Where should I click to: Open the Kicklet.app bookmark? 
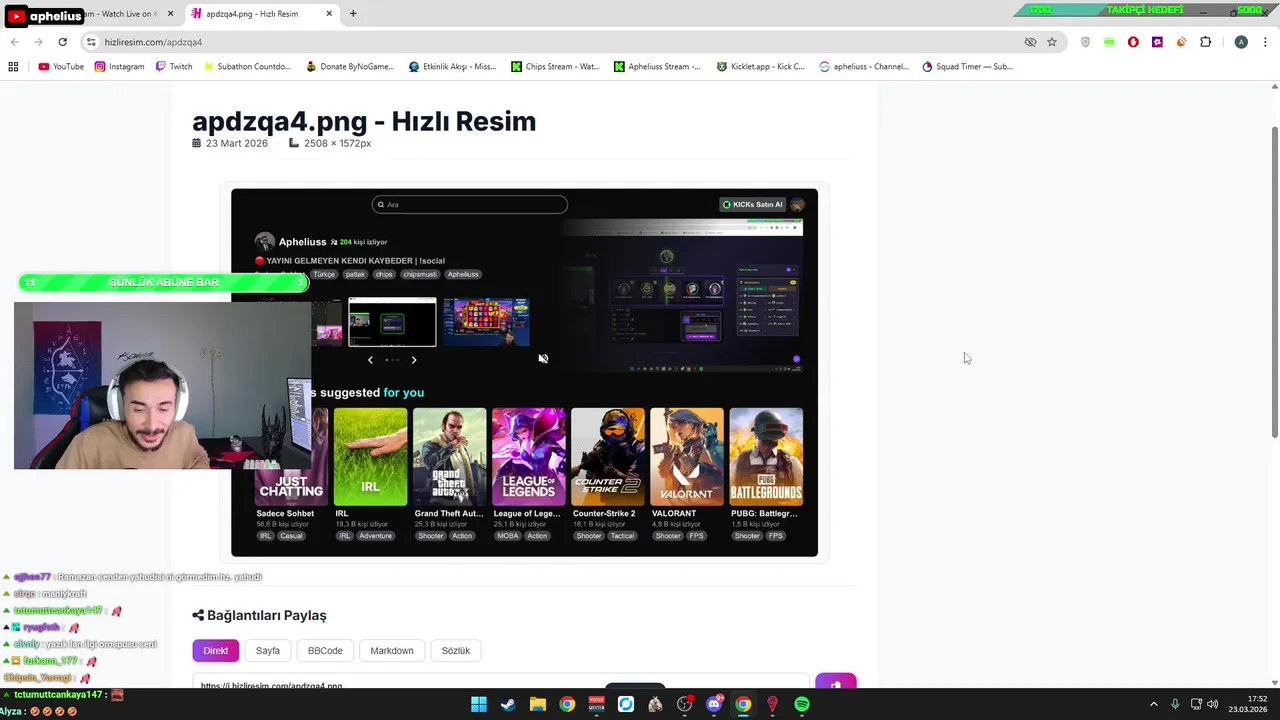click(x=760, y=67)
